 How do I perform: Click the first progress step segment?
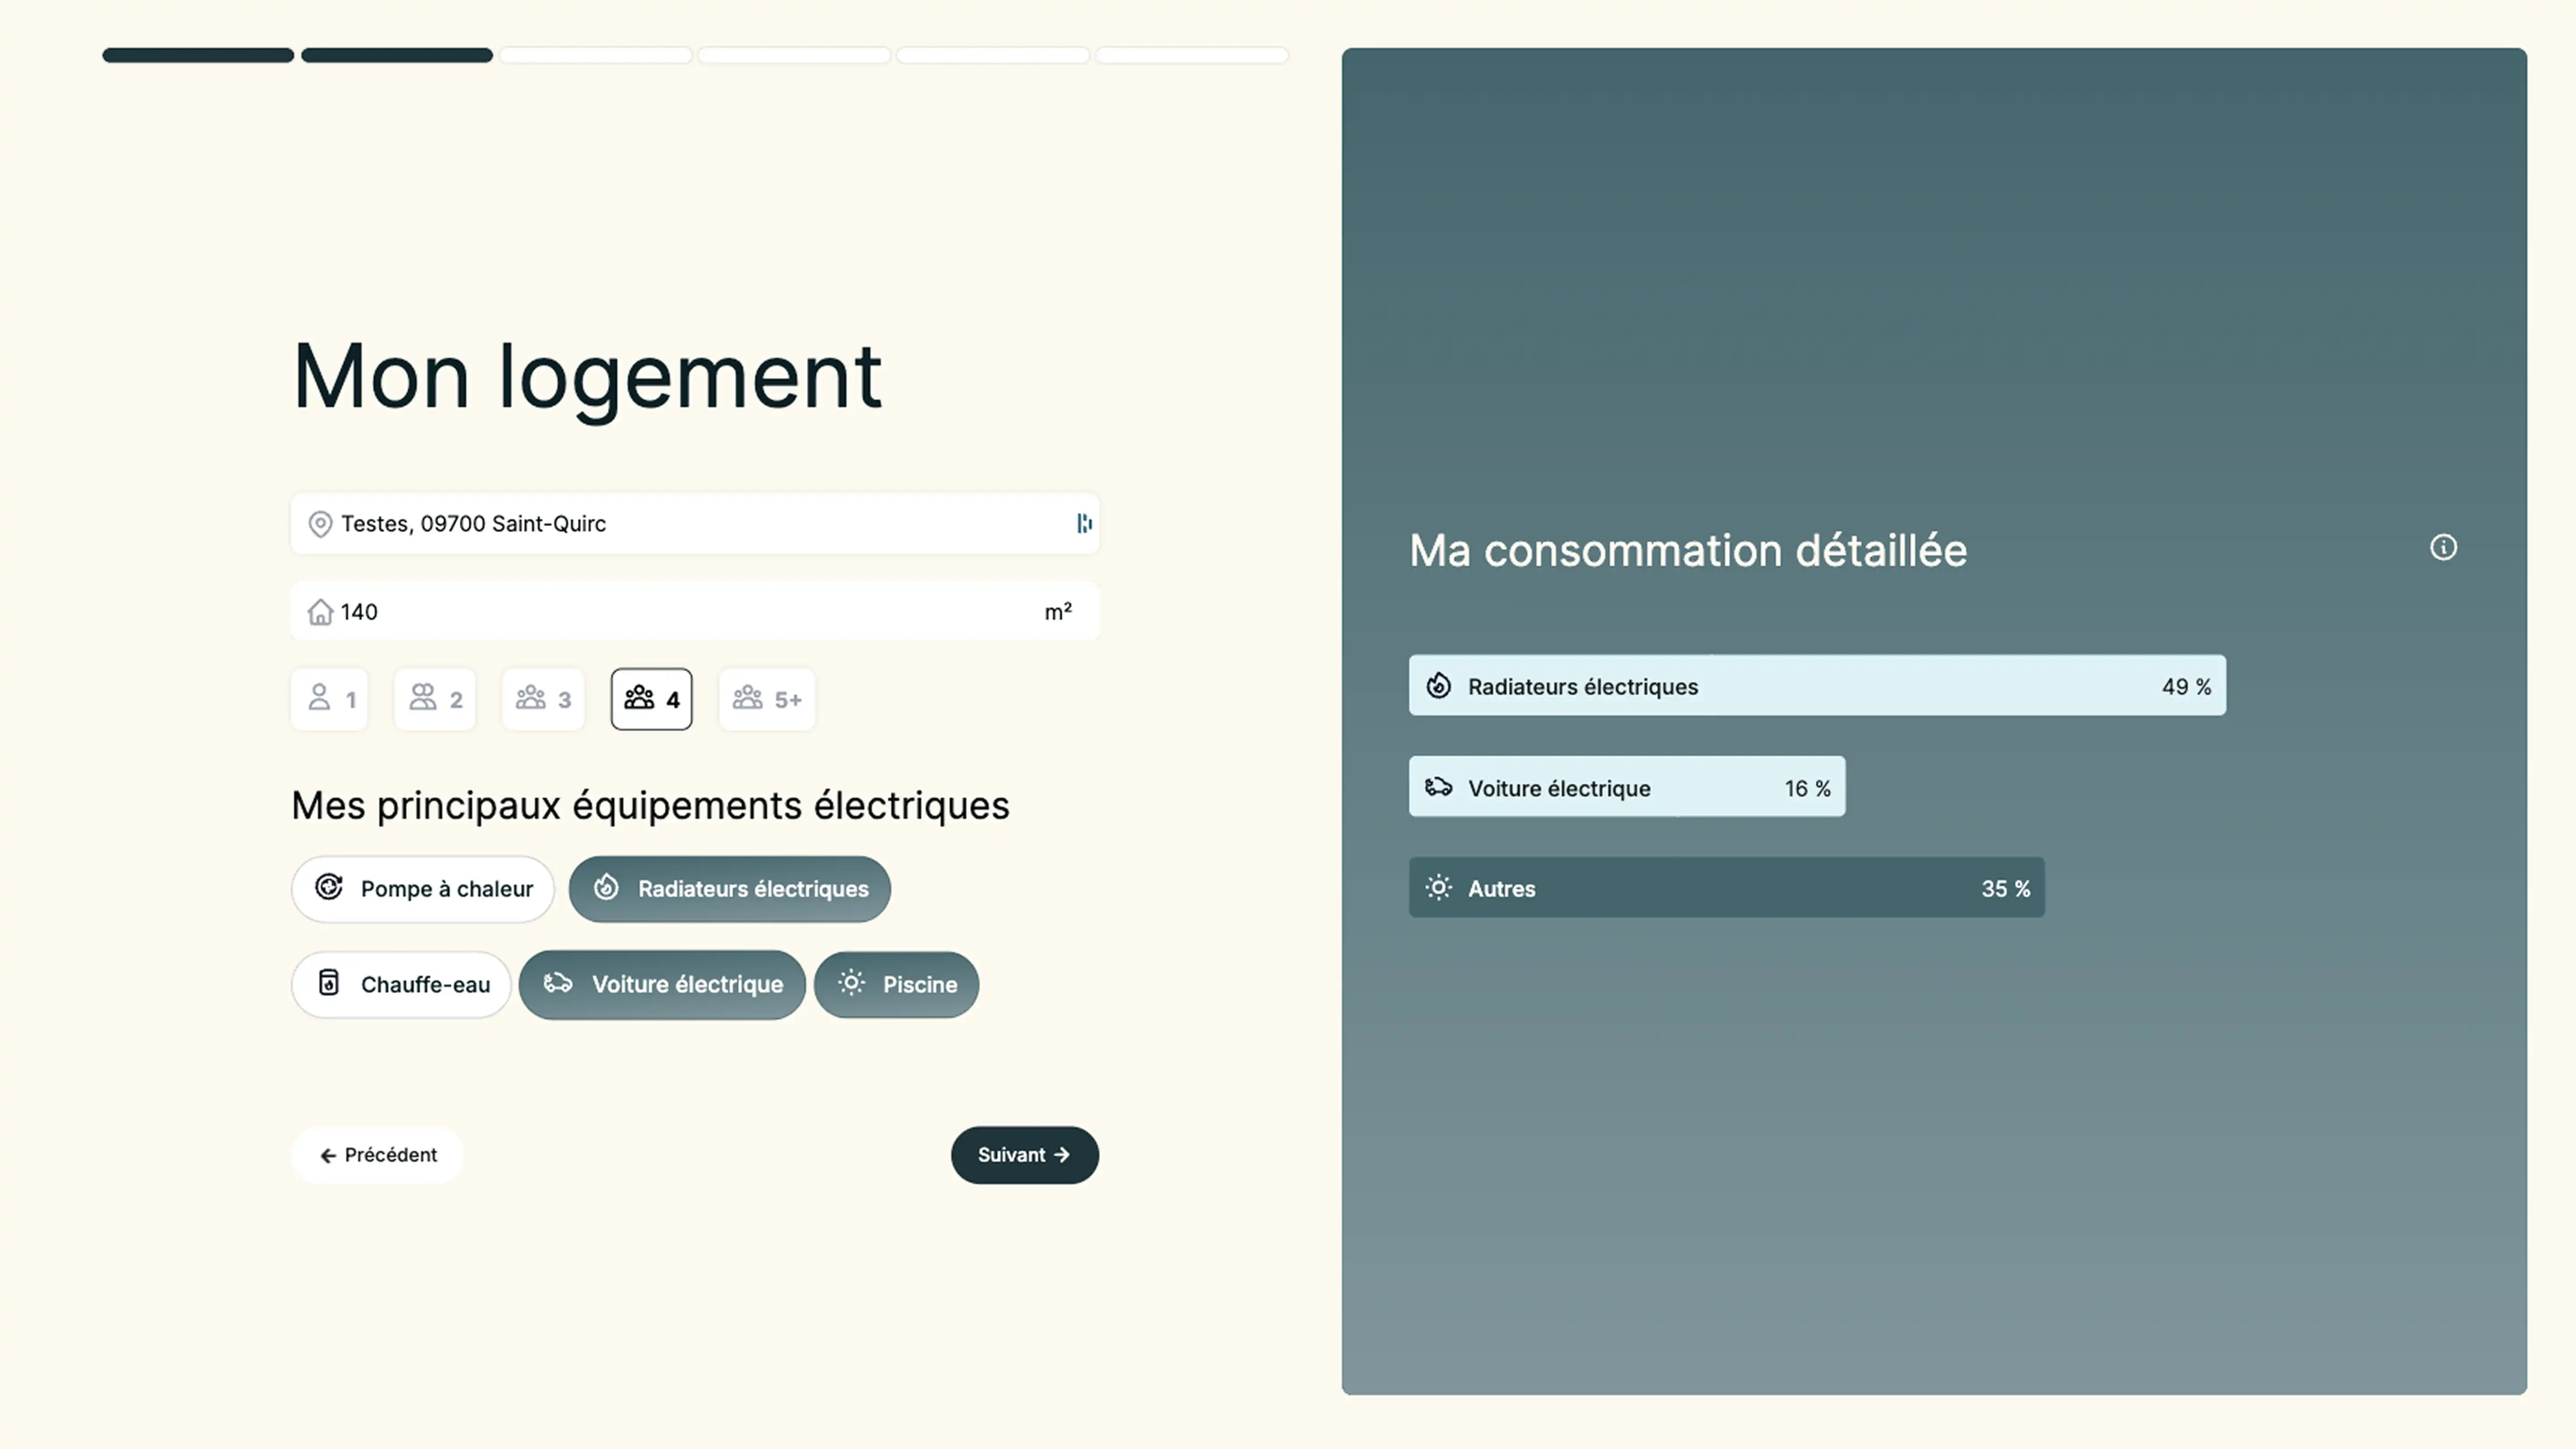(x=198, y=55)
